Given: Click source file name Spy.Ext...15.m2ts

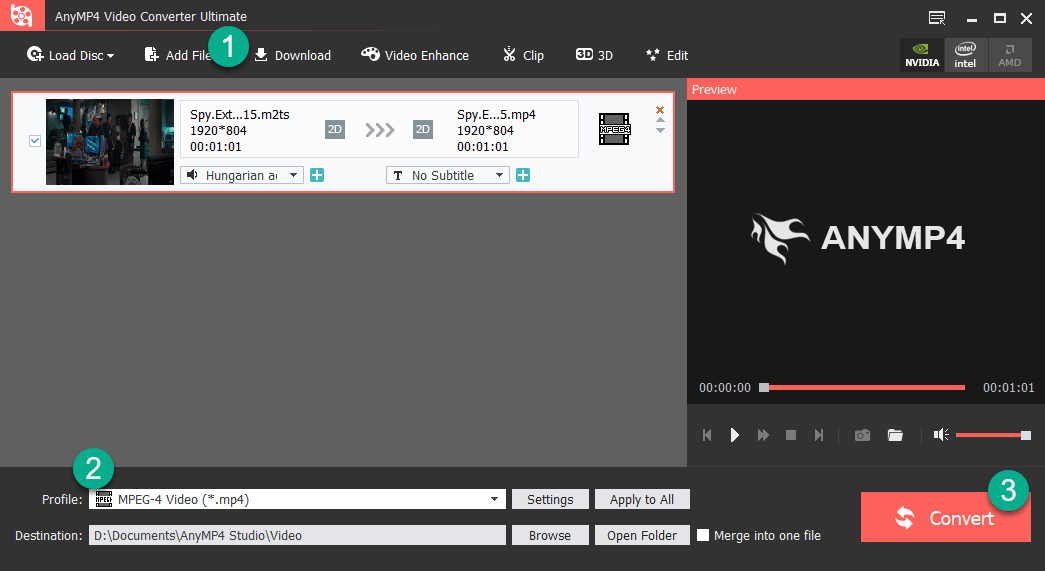Looking at the screenshot, I should pyautogui.click(x=240, y=115).
